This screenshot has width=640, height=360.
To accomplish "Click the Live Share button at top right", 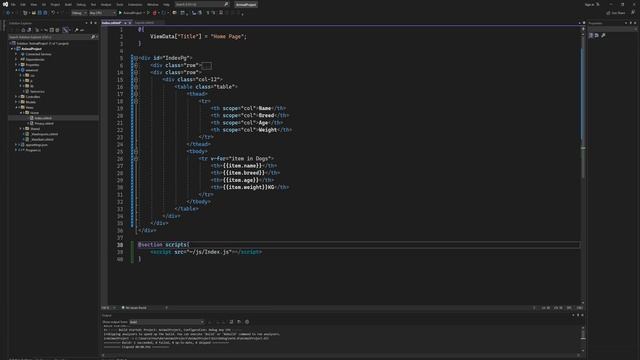I will click(x=616, y=13).
